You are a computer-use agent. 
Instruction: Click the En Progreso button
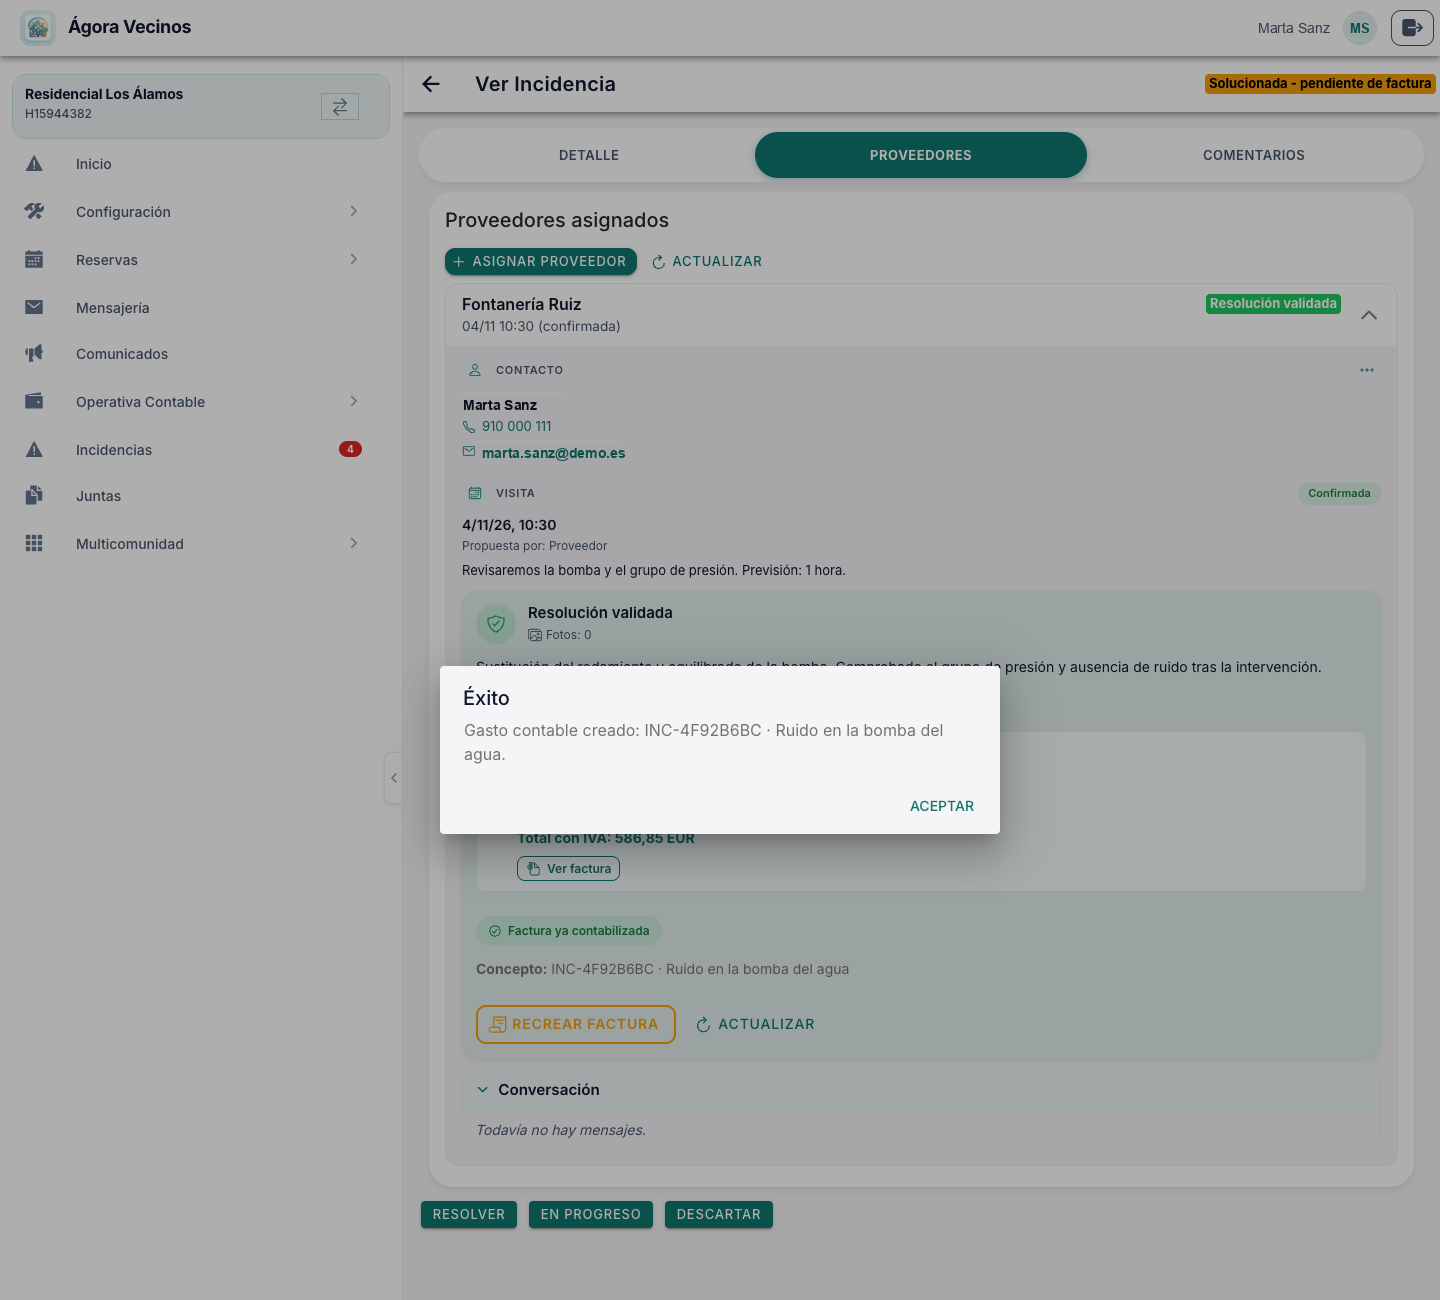[591, 1214]
